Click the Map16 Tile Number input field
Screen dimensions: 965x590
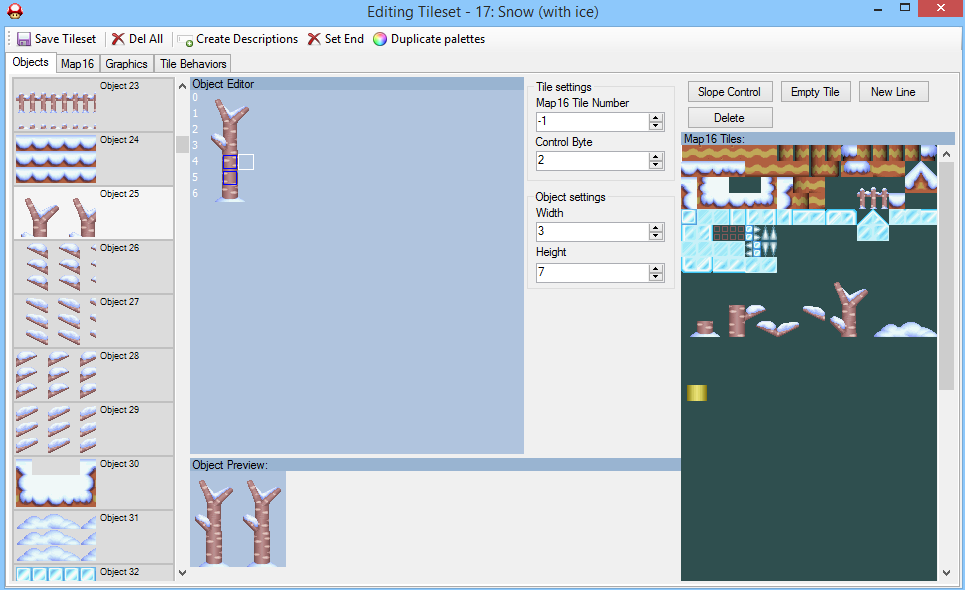[592, 121]
